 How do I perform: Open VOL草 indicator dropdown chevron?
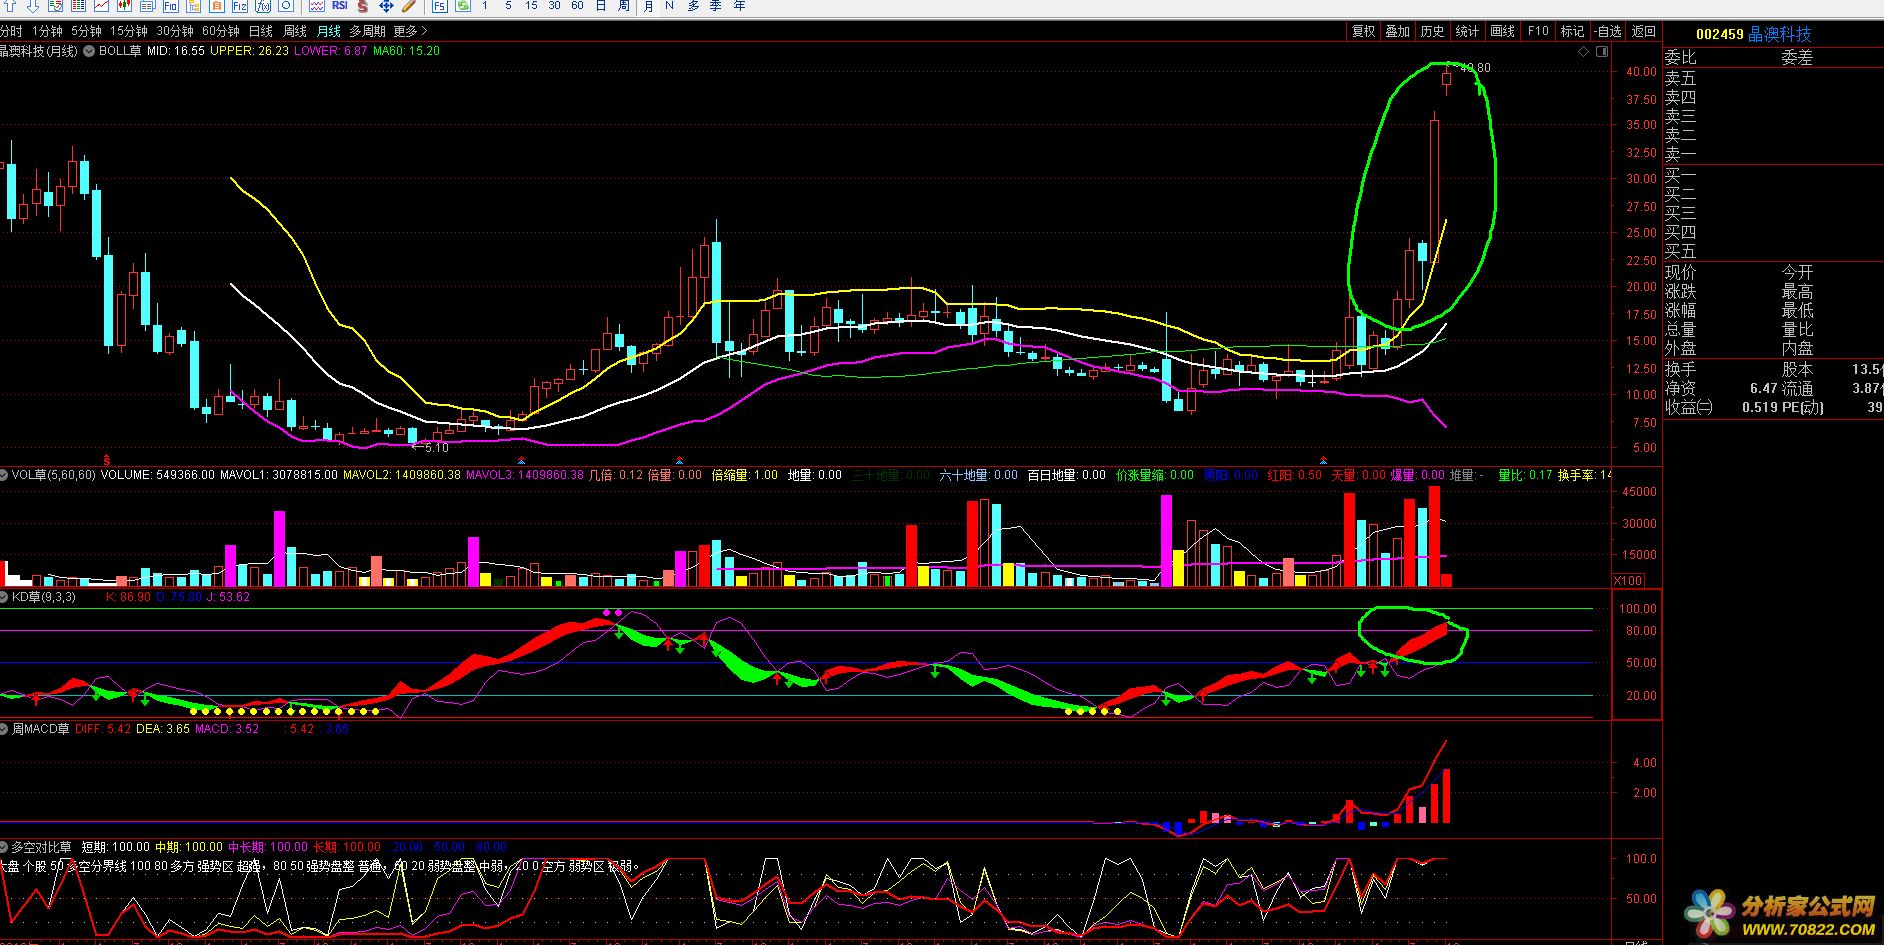click(5, 475)
